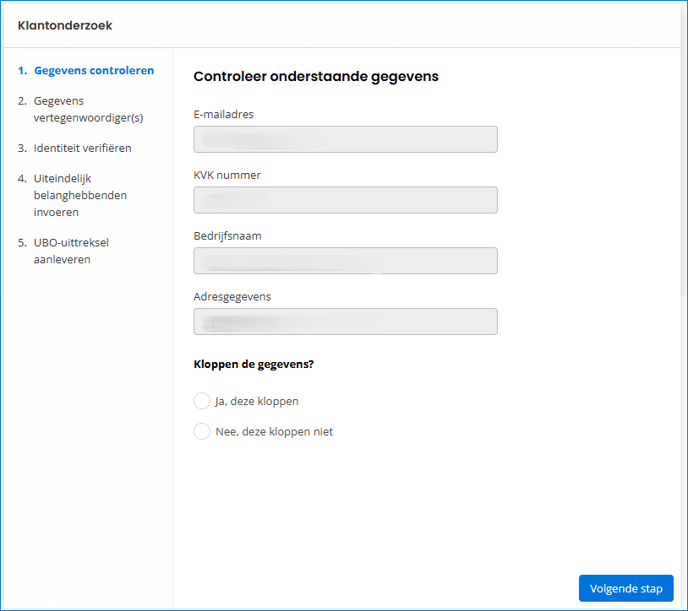688x611 pixels.
Task: Click the 'Adresgegevens' field label
Action: click(232, 297)
